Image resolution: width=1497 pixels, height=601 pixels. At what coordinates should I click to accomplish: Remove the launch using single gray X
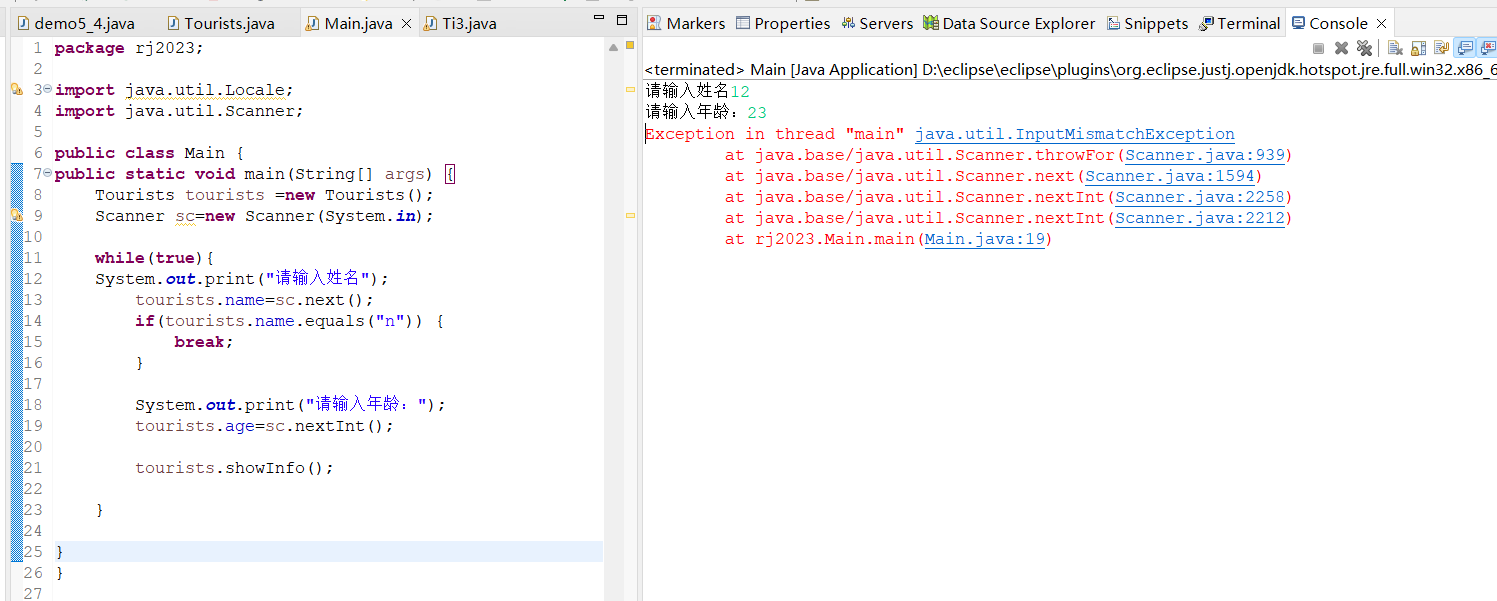(1342, 48)
